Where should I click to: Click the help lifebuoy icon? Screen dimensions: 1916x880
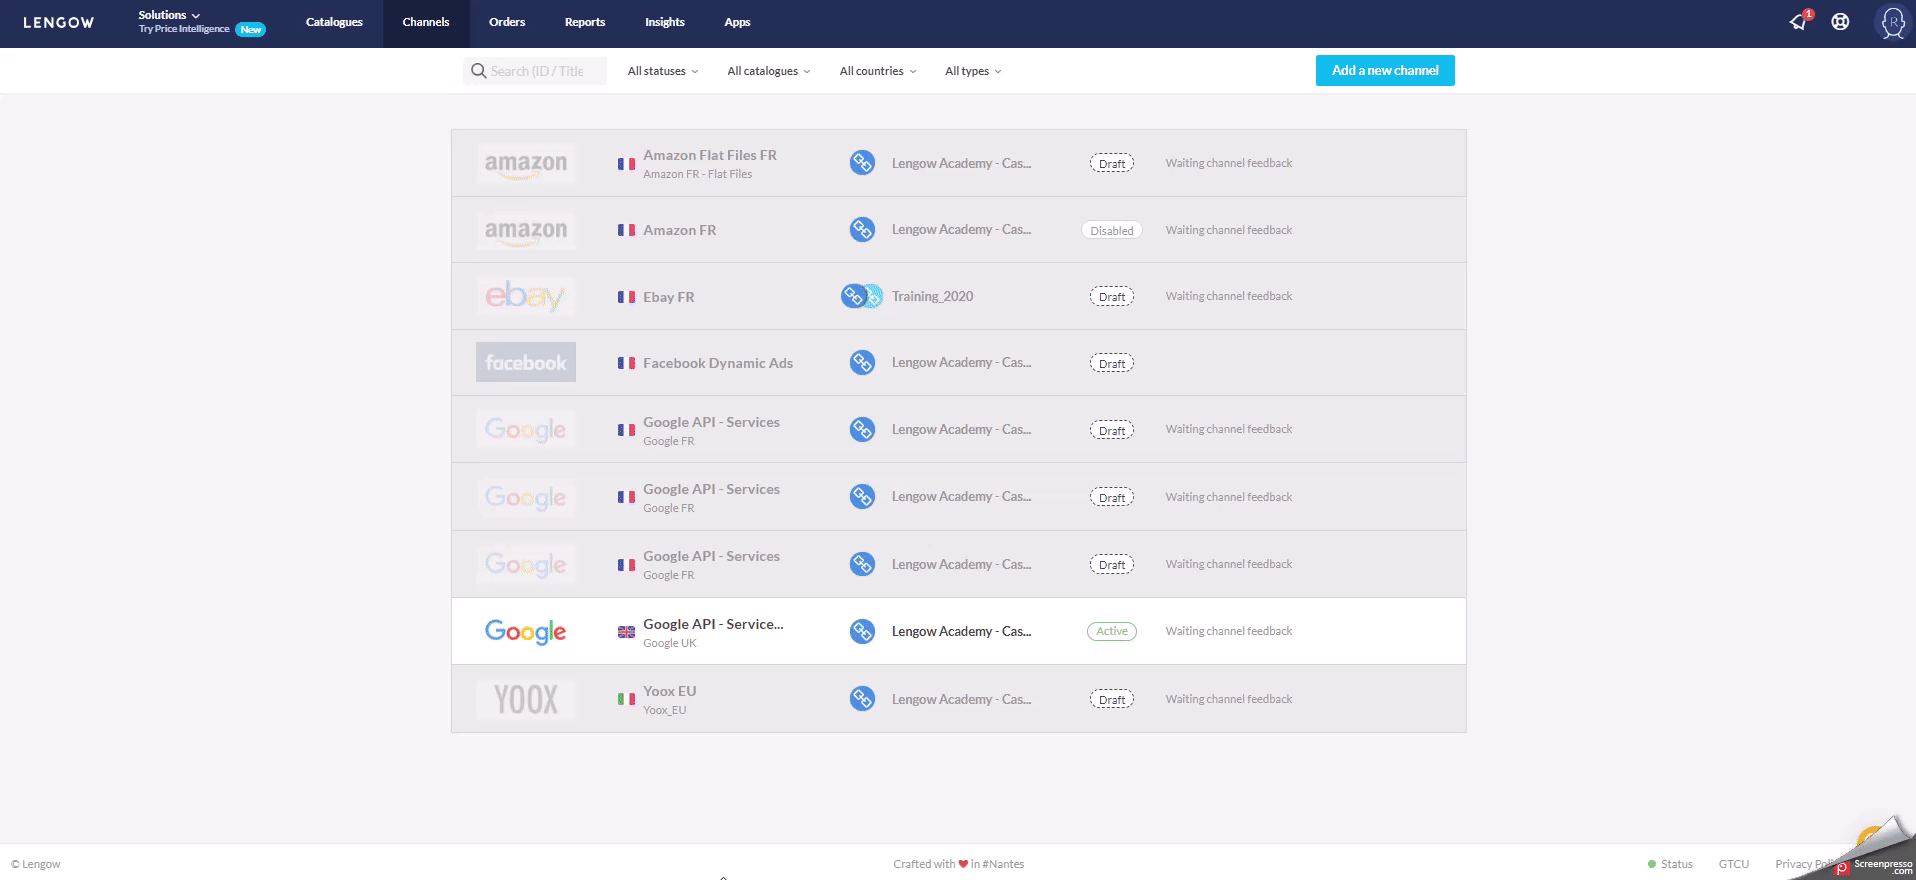[x=1840, y=22]
